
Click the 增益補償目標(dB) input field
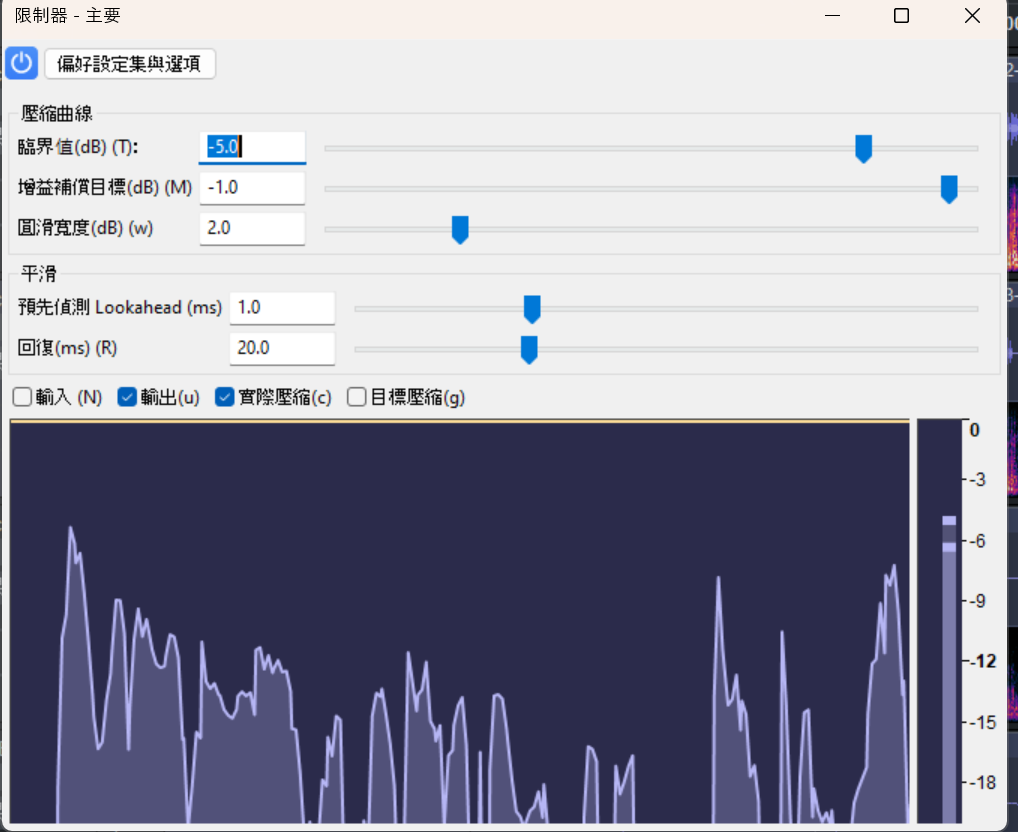point(252,188)
